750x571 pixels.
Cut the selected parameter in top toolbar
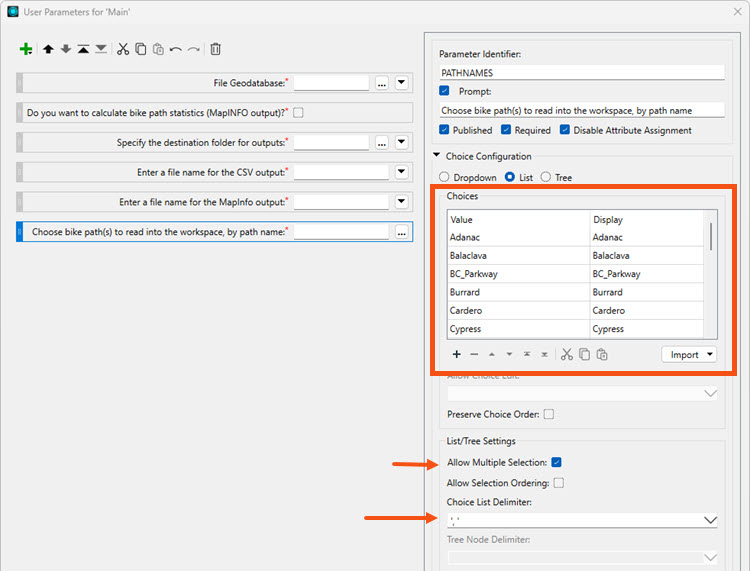pyautogui.click(x=123, y=49)
